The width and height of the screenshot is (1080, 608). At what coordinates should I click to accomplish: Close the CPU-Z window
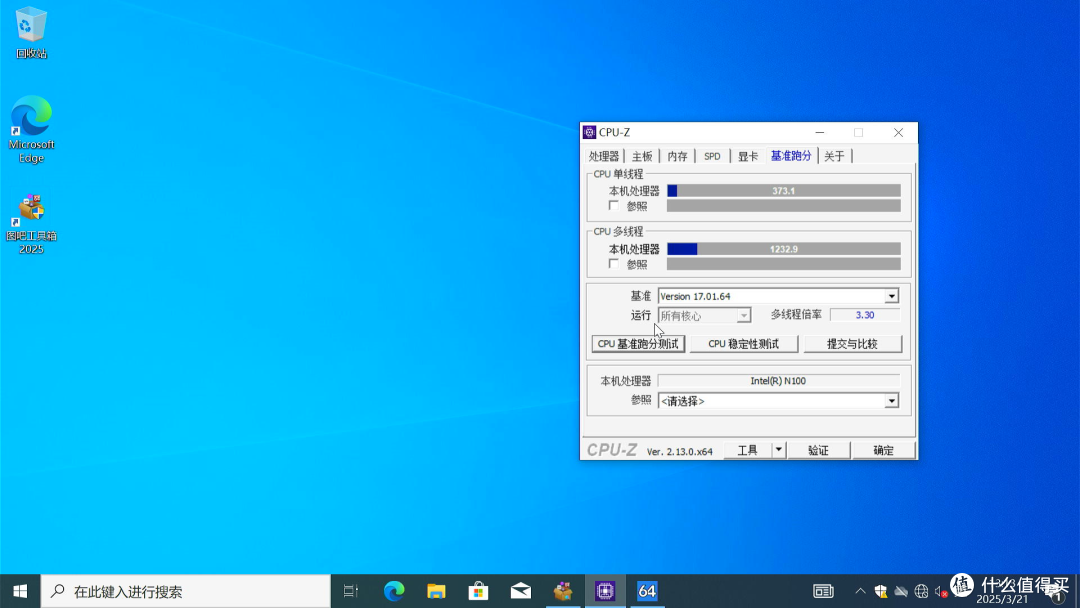898,132
